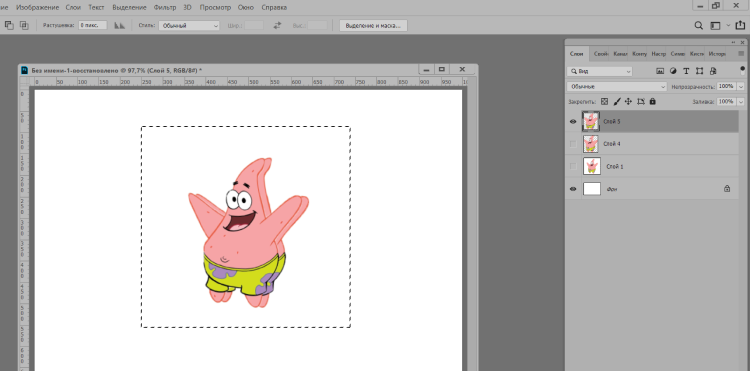Viewport: 750px width, 371px height.
Task: Open the Слои menu
Action: click(73, 8)
